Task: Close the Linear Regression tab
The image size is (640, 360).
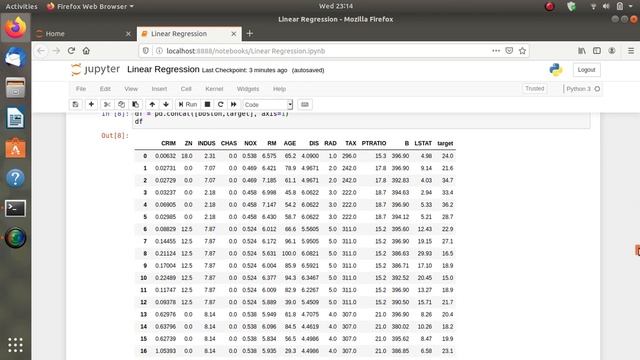Action: 233,34
